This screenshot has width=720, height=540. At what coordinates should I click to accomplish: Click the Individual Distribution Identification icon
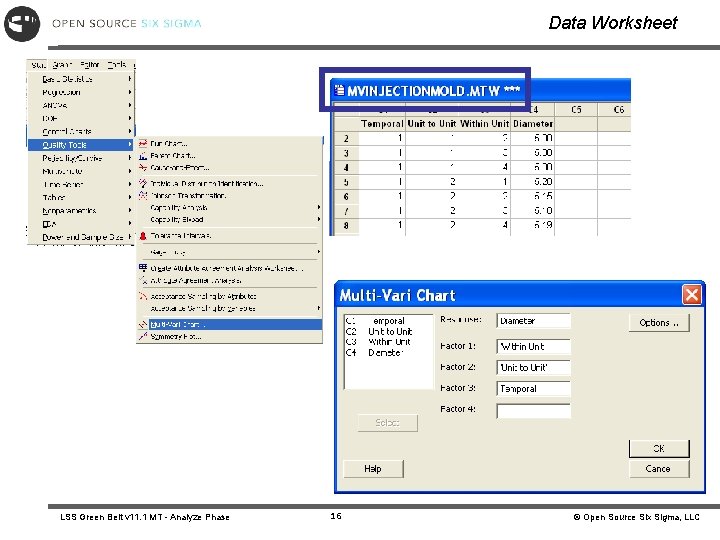(143, 183)
